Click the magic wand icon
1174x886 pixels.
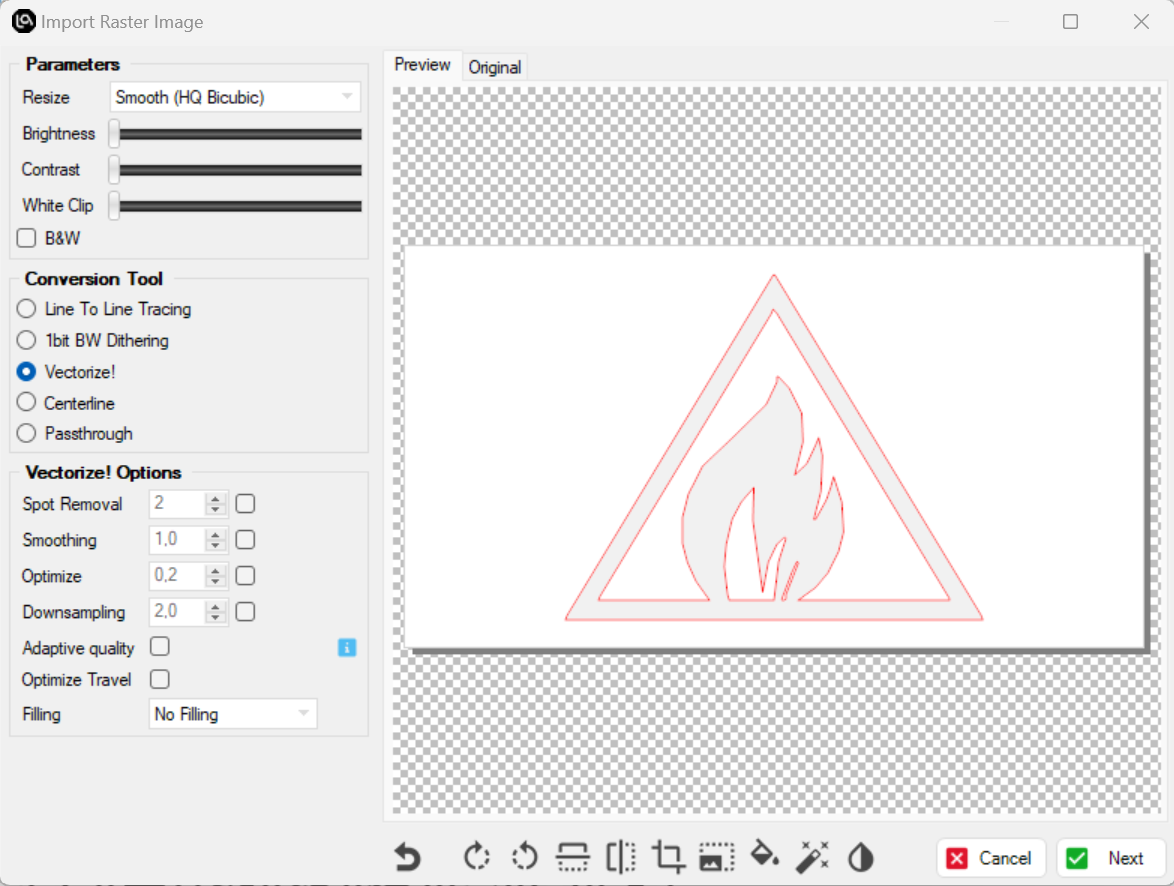tap(812, 857)
